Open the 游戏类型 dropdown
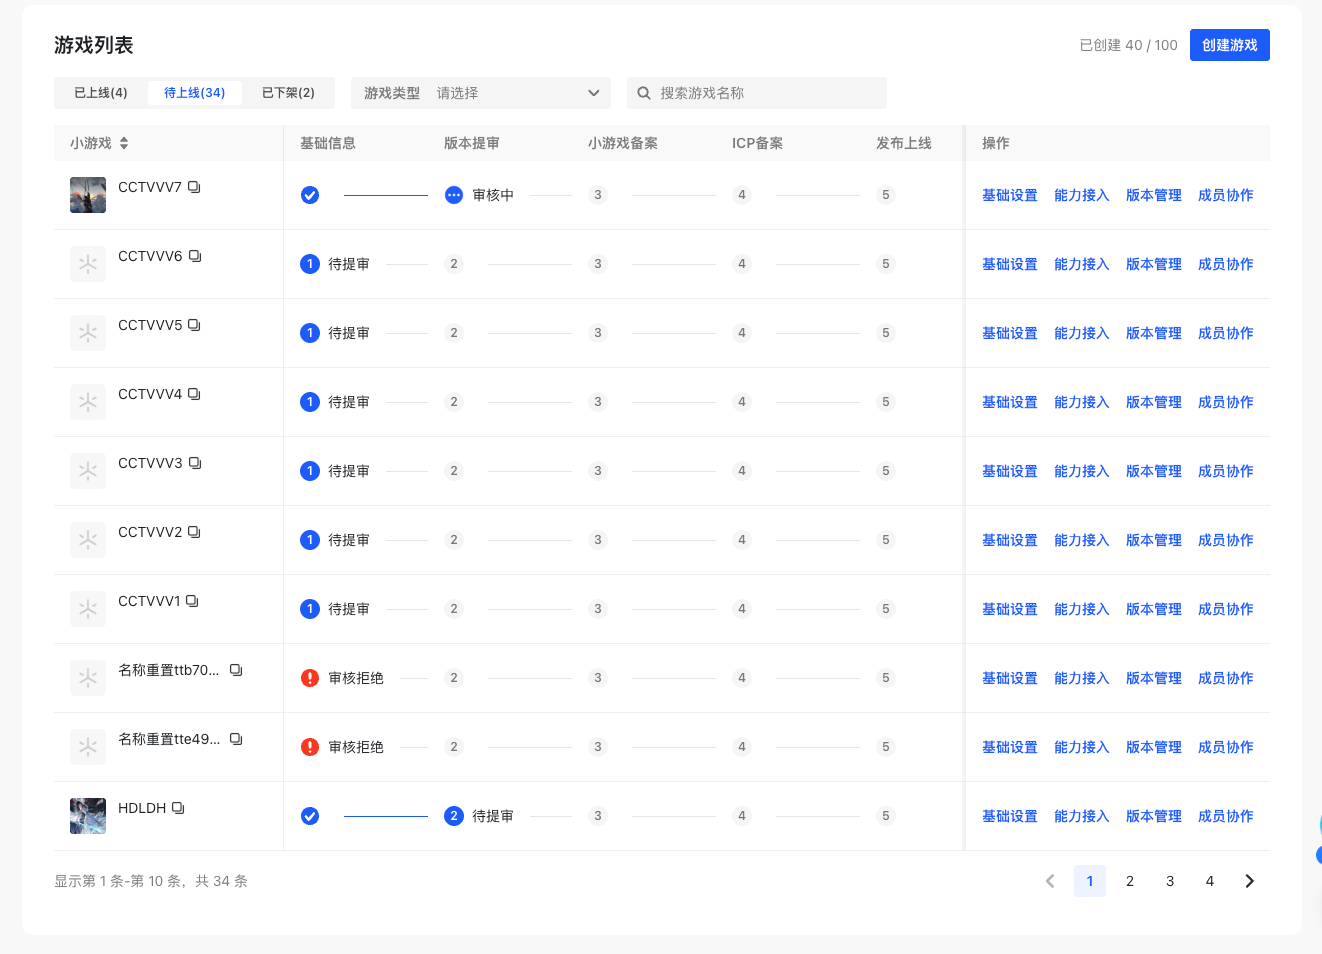Screen dimensions: 1322x954 [481, 93]
